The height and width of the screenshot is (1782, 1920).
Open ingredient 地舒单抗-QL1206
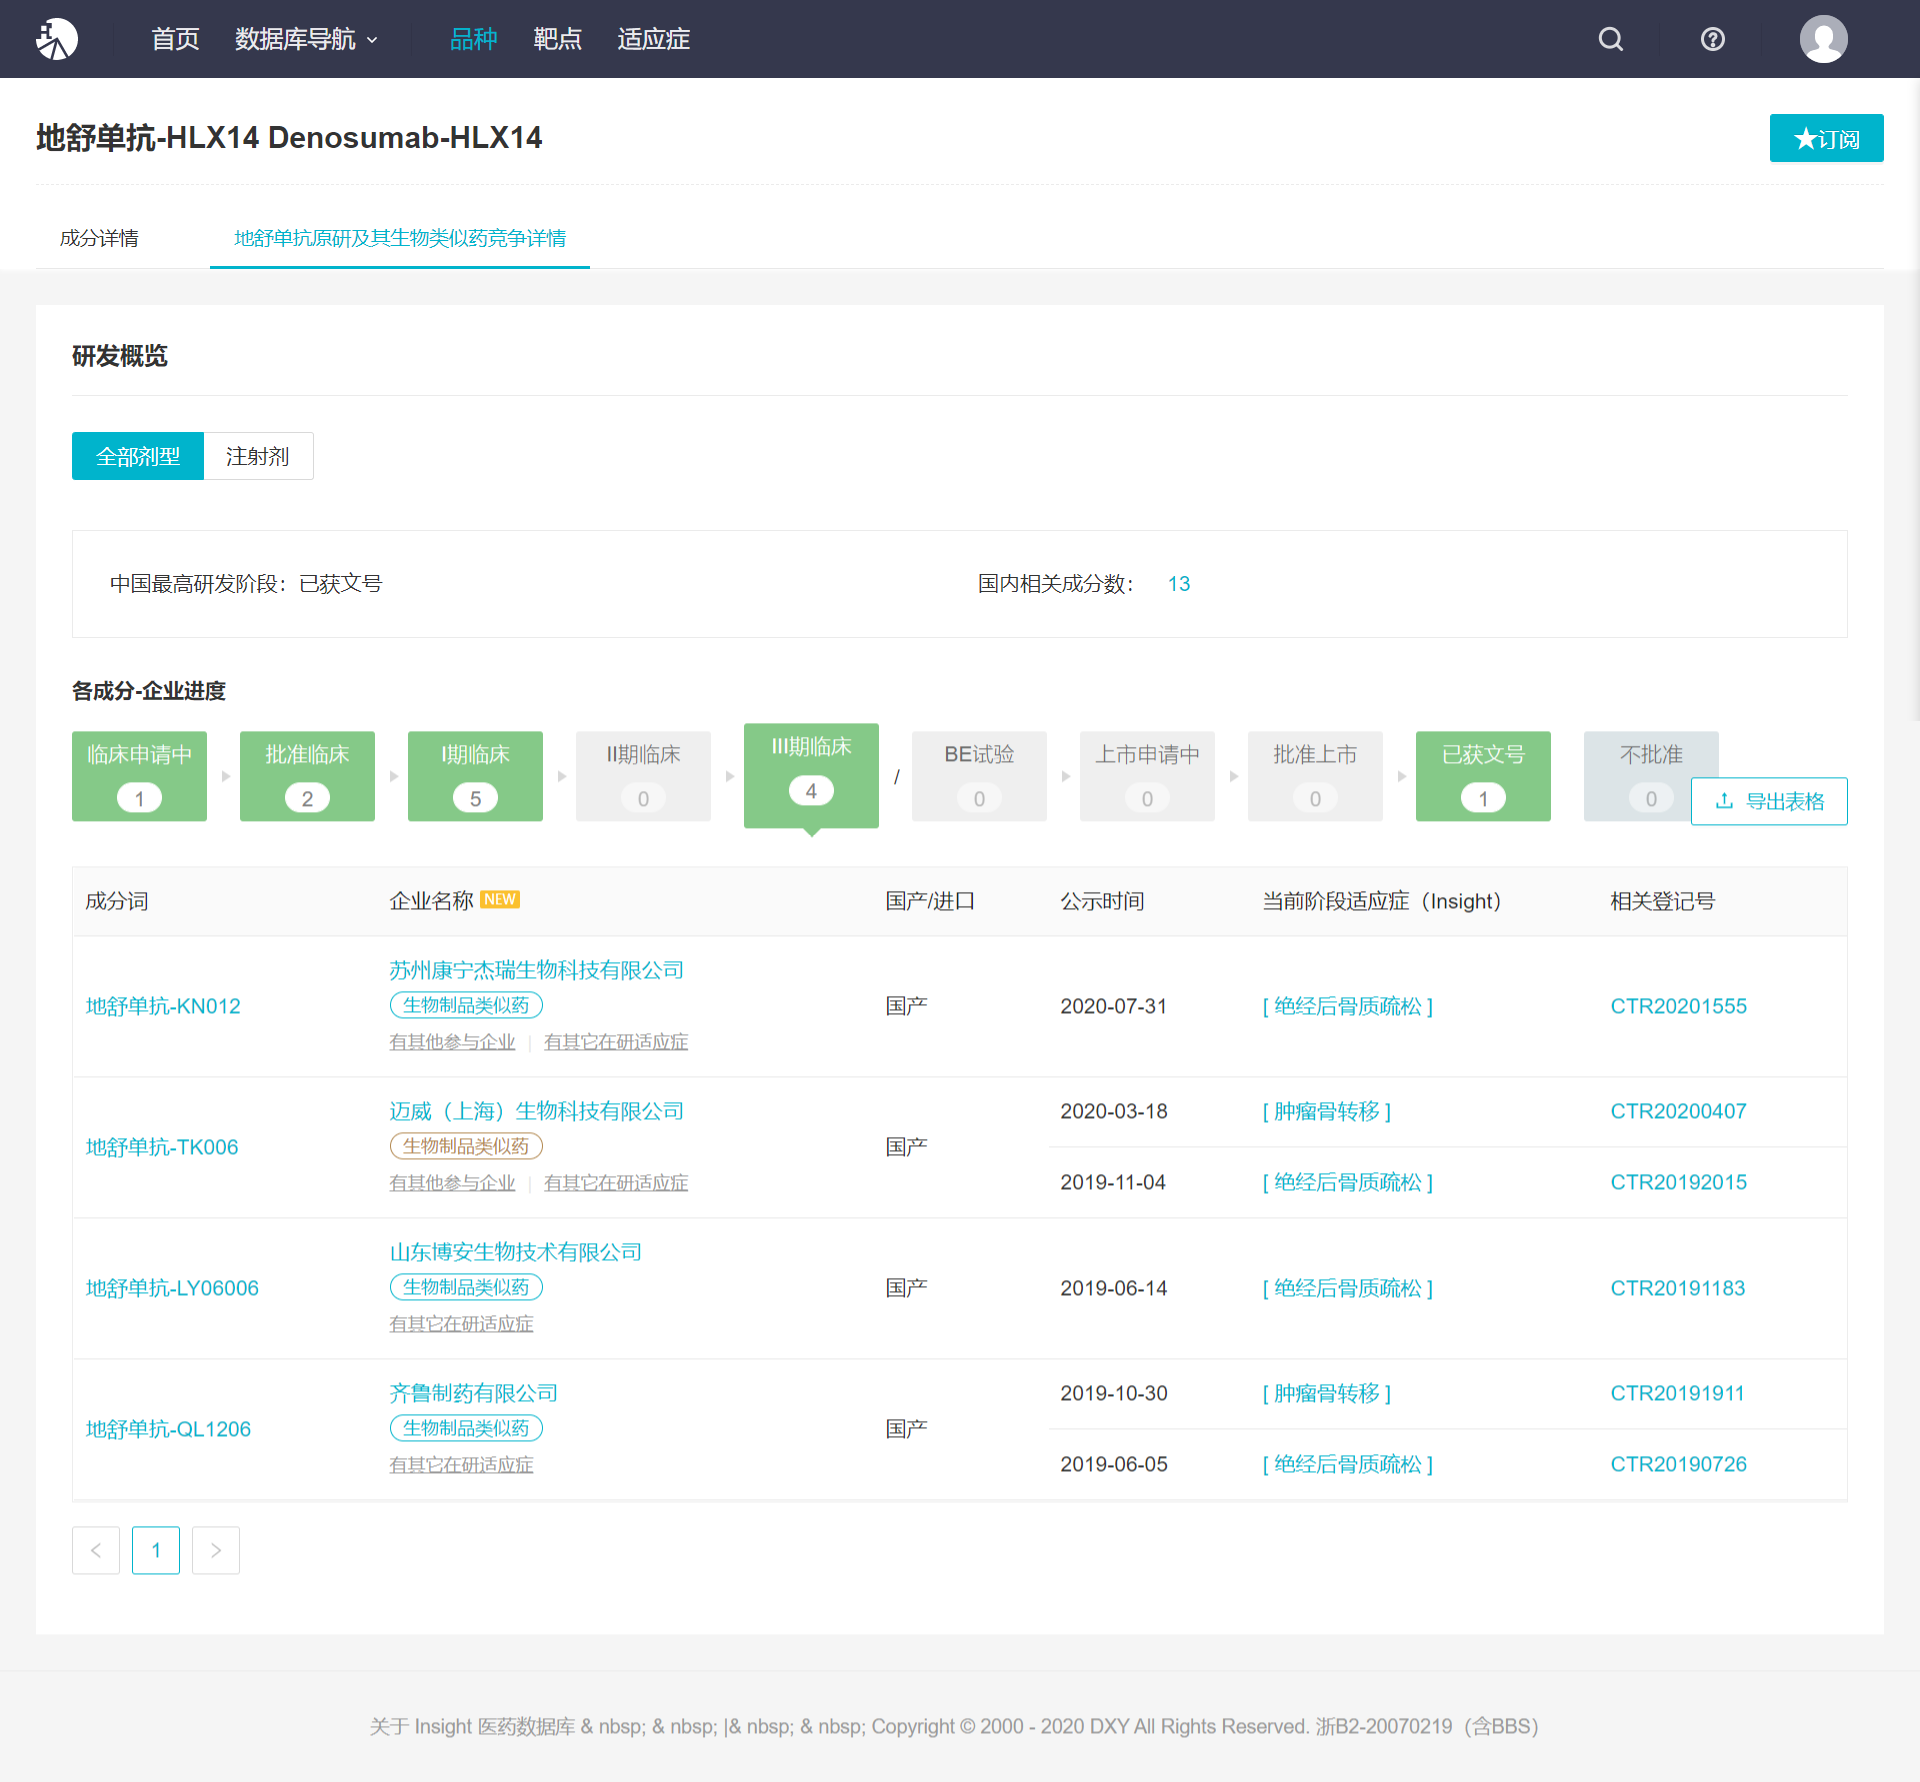[x=168, y=1429]
